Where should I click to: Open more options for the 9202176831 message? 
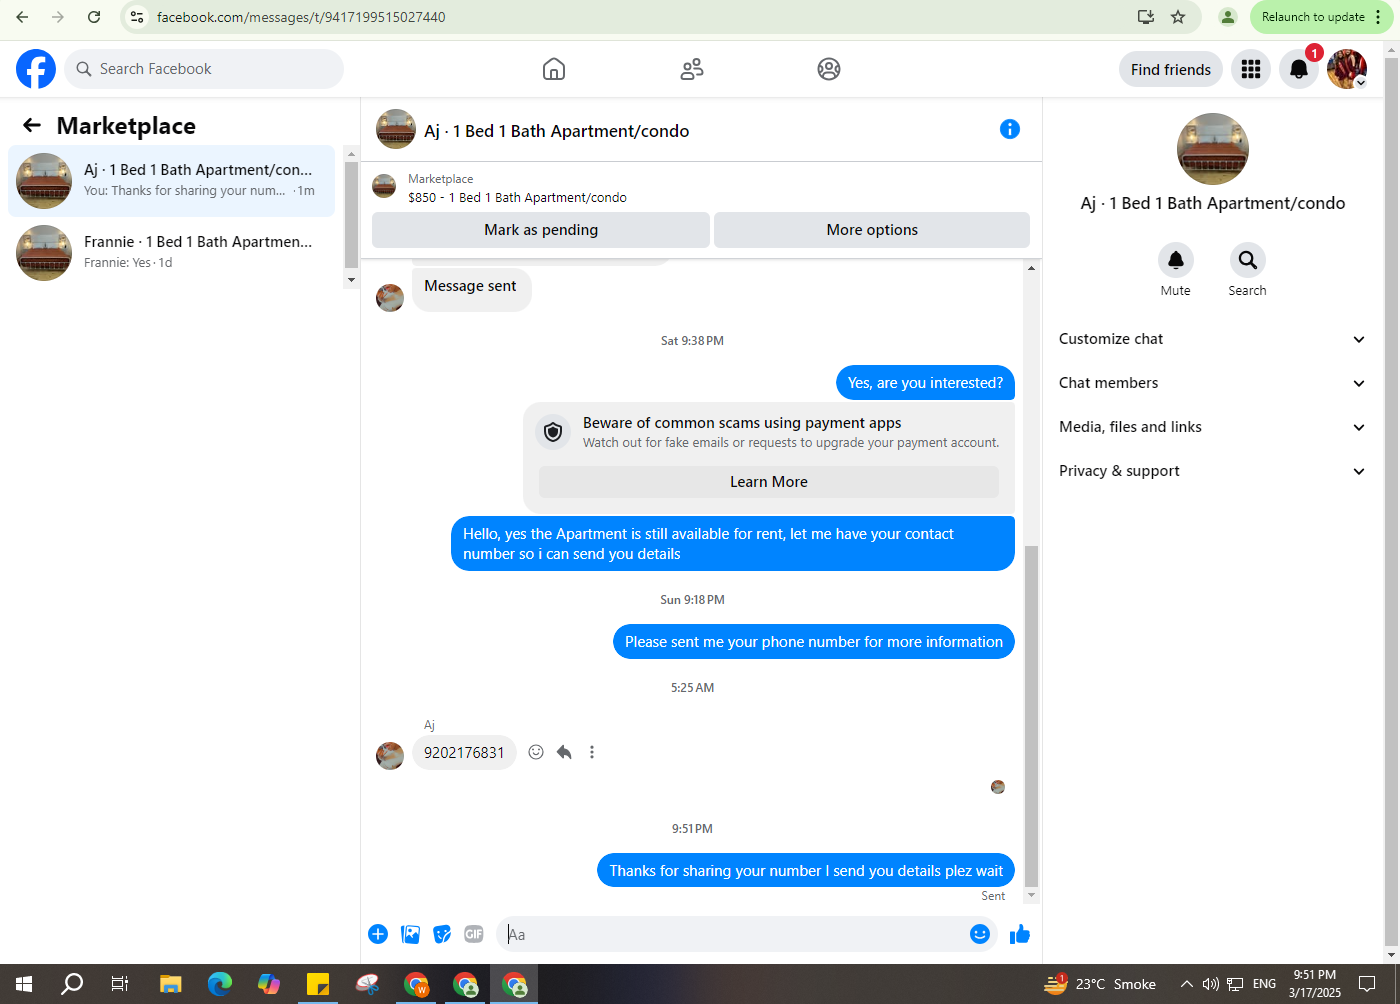click(x=592, y=752)
